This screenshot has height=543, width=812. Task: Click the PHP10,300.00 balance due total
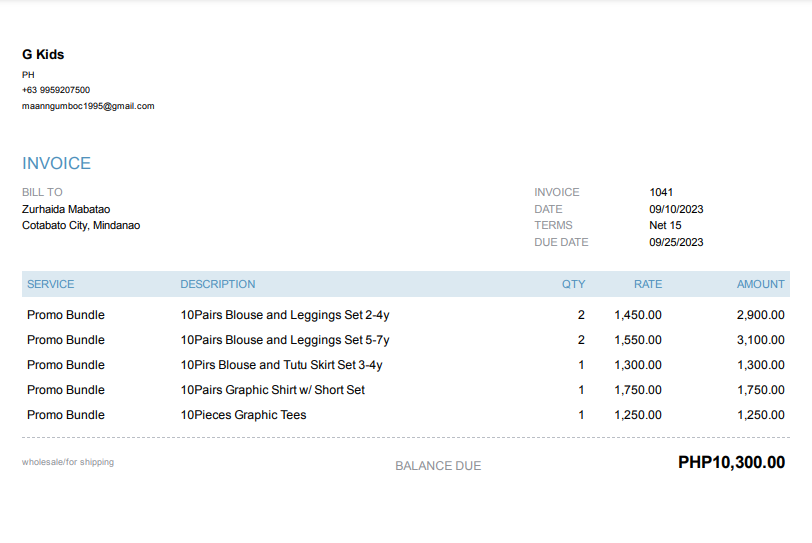coord(731,462)
